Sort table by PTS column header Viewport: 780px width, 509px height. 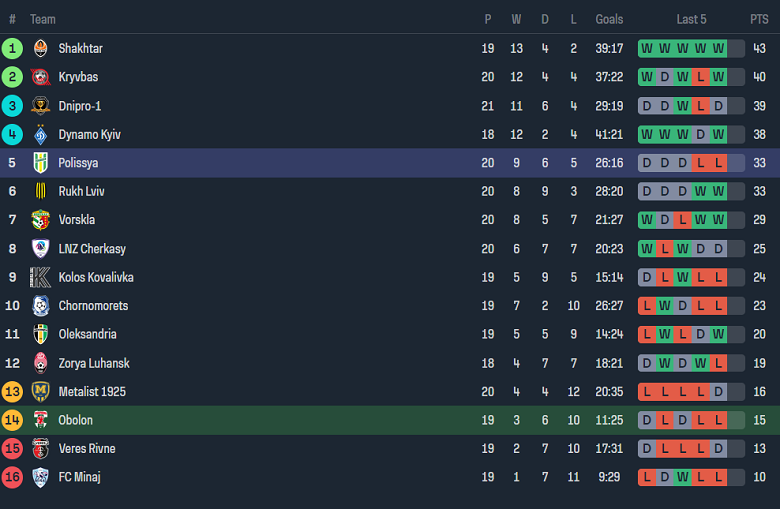click(x=759, y=19)
